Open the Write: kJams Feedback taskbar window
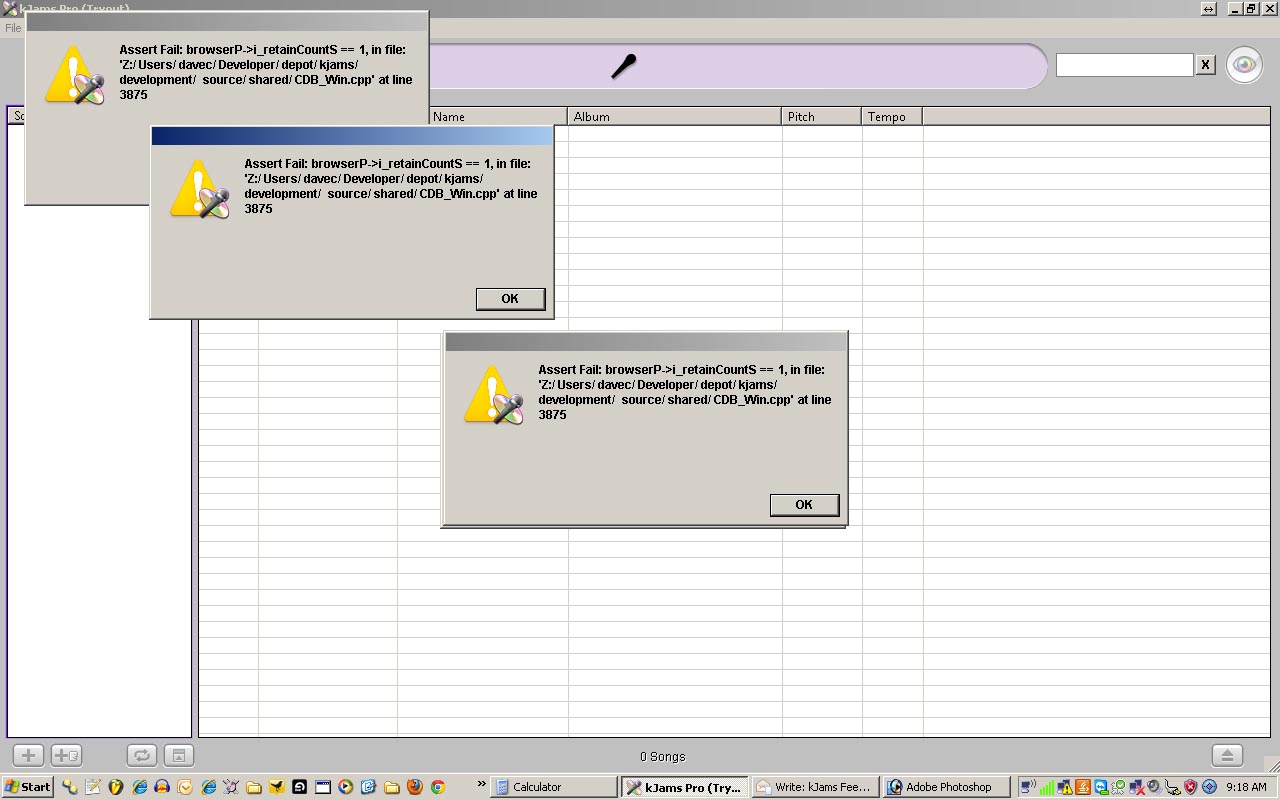Screen dimensions: 1280x800 (815, 787)
